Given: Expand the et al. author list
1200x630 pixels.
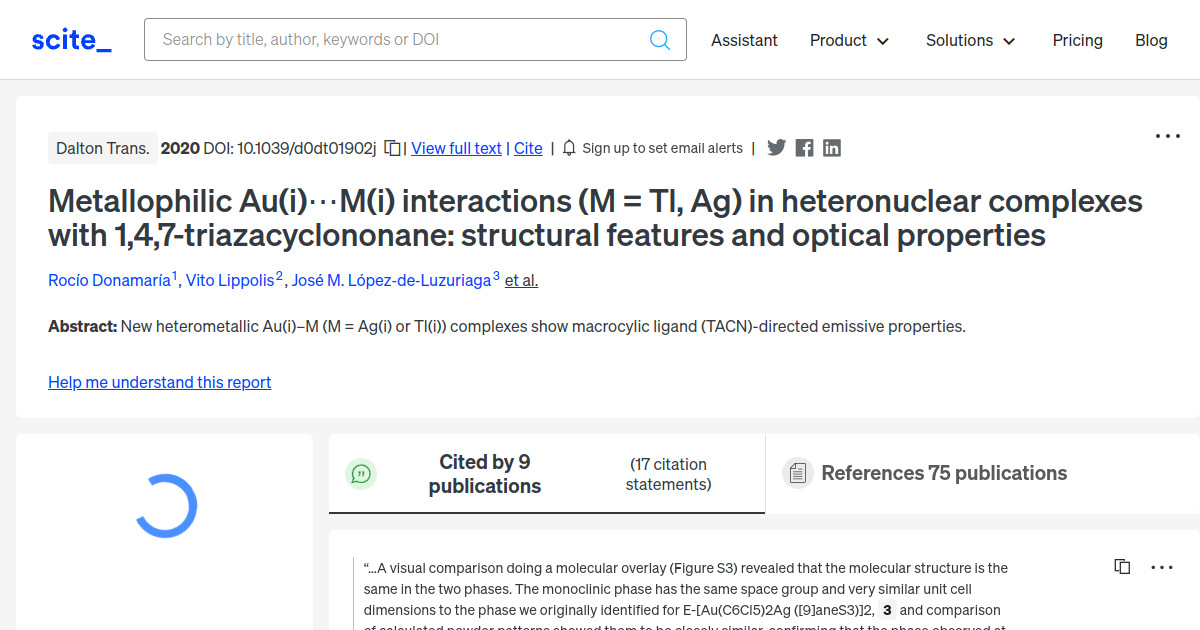Looking at the screenshot, I should click(521, 280).
